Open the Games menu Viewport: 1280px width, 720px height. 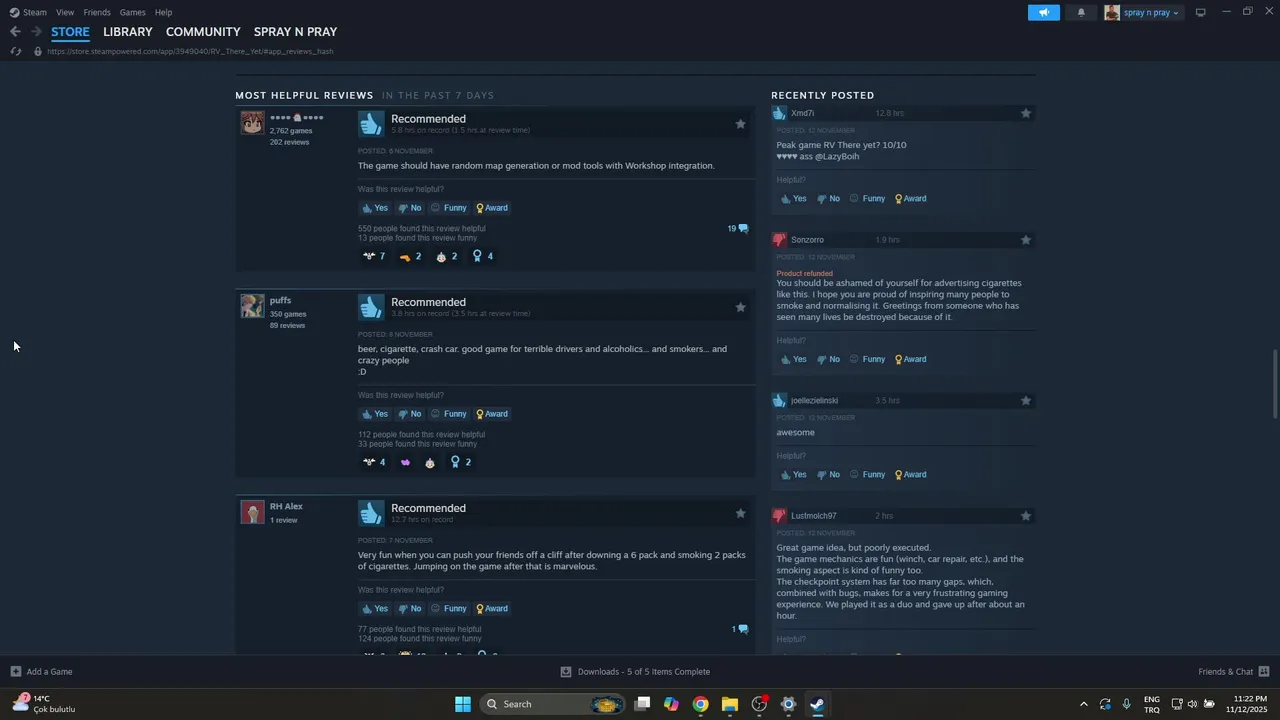[132, 12]
